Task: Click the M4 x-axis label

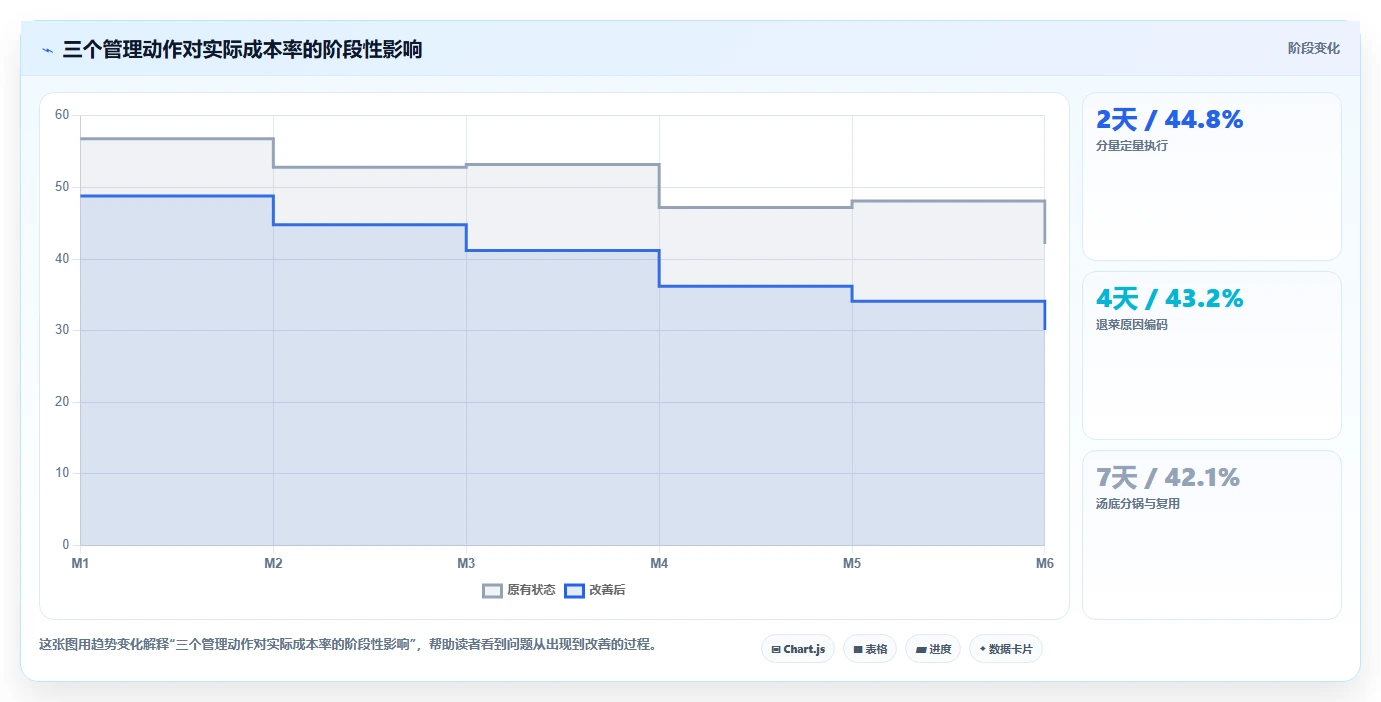Action: click(x=659, y=563)
